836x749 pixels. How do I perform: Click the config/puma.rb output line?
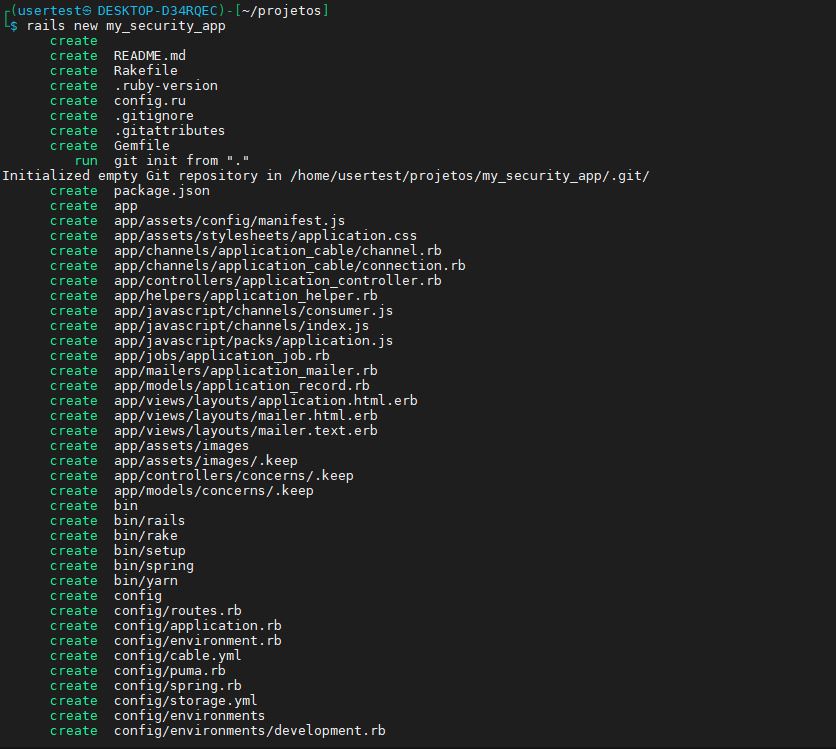(169, 671)
